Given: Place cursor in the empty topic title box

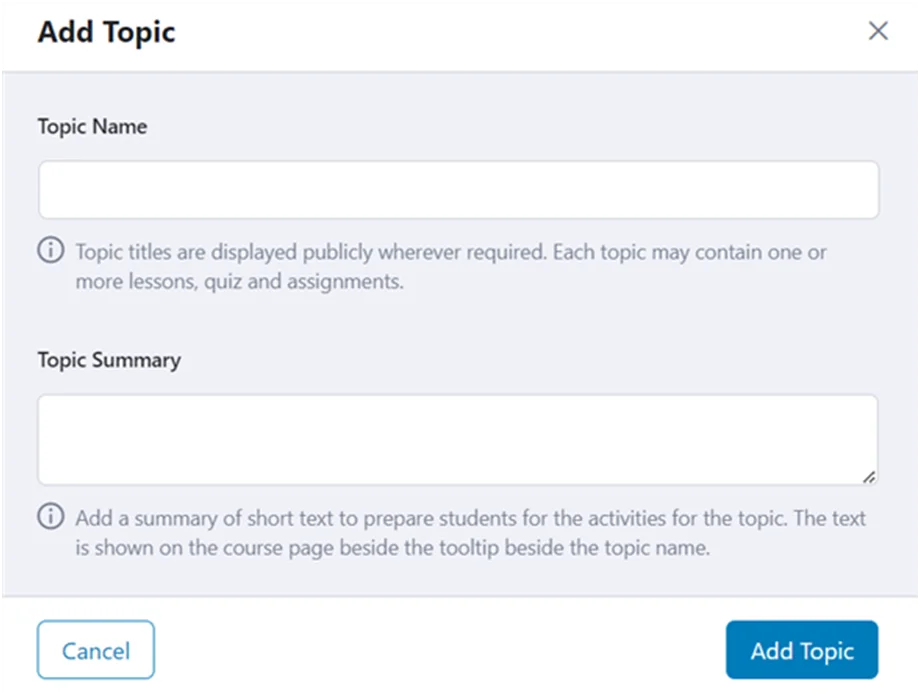Looking at the screenshot, I should (458, 189).
